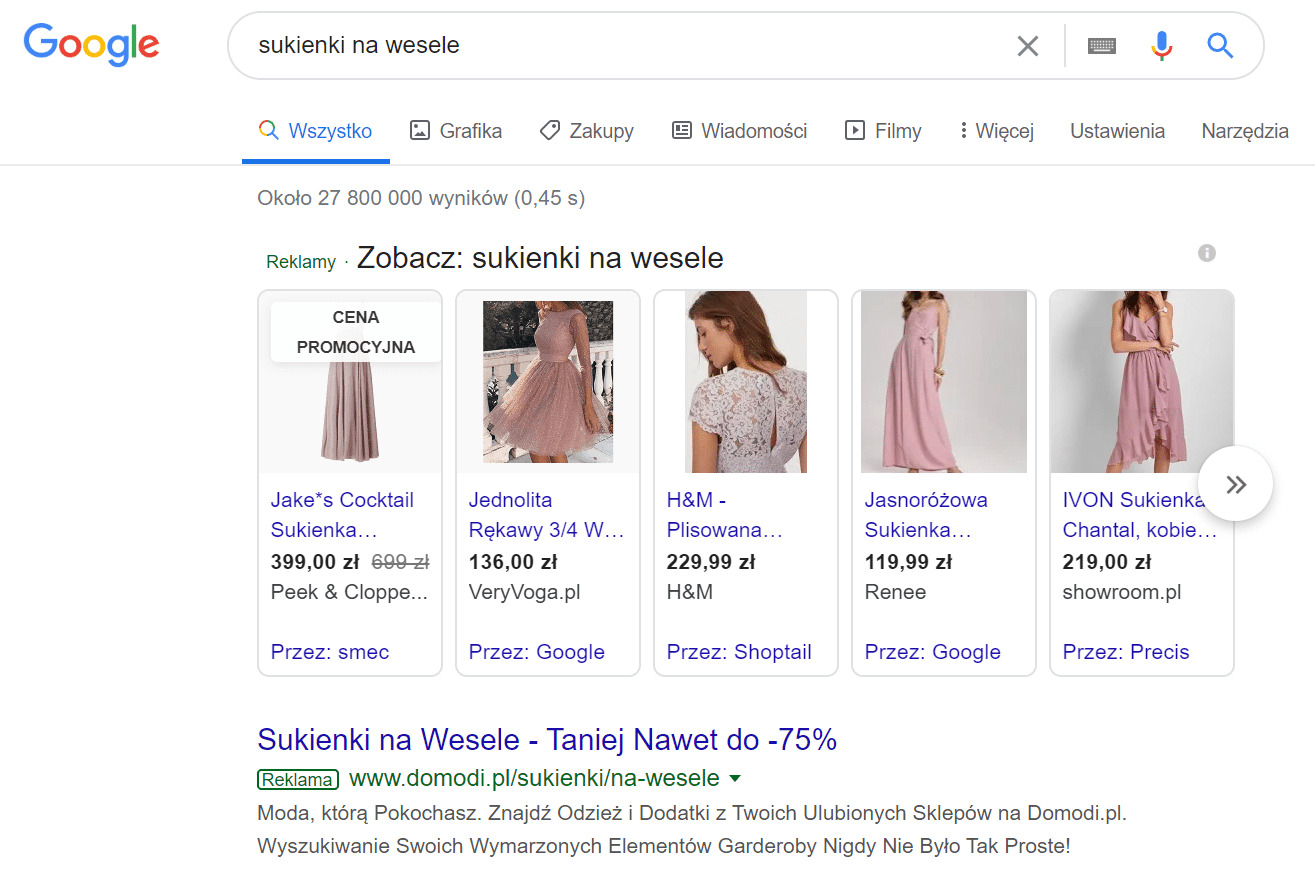
Task: Click the Reklama badge on domodi ad
Action: 298,779
